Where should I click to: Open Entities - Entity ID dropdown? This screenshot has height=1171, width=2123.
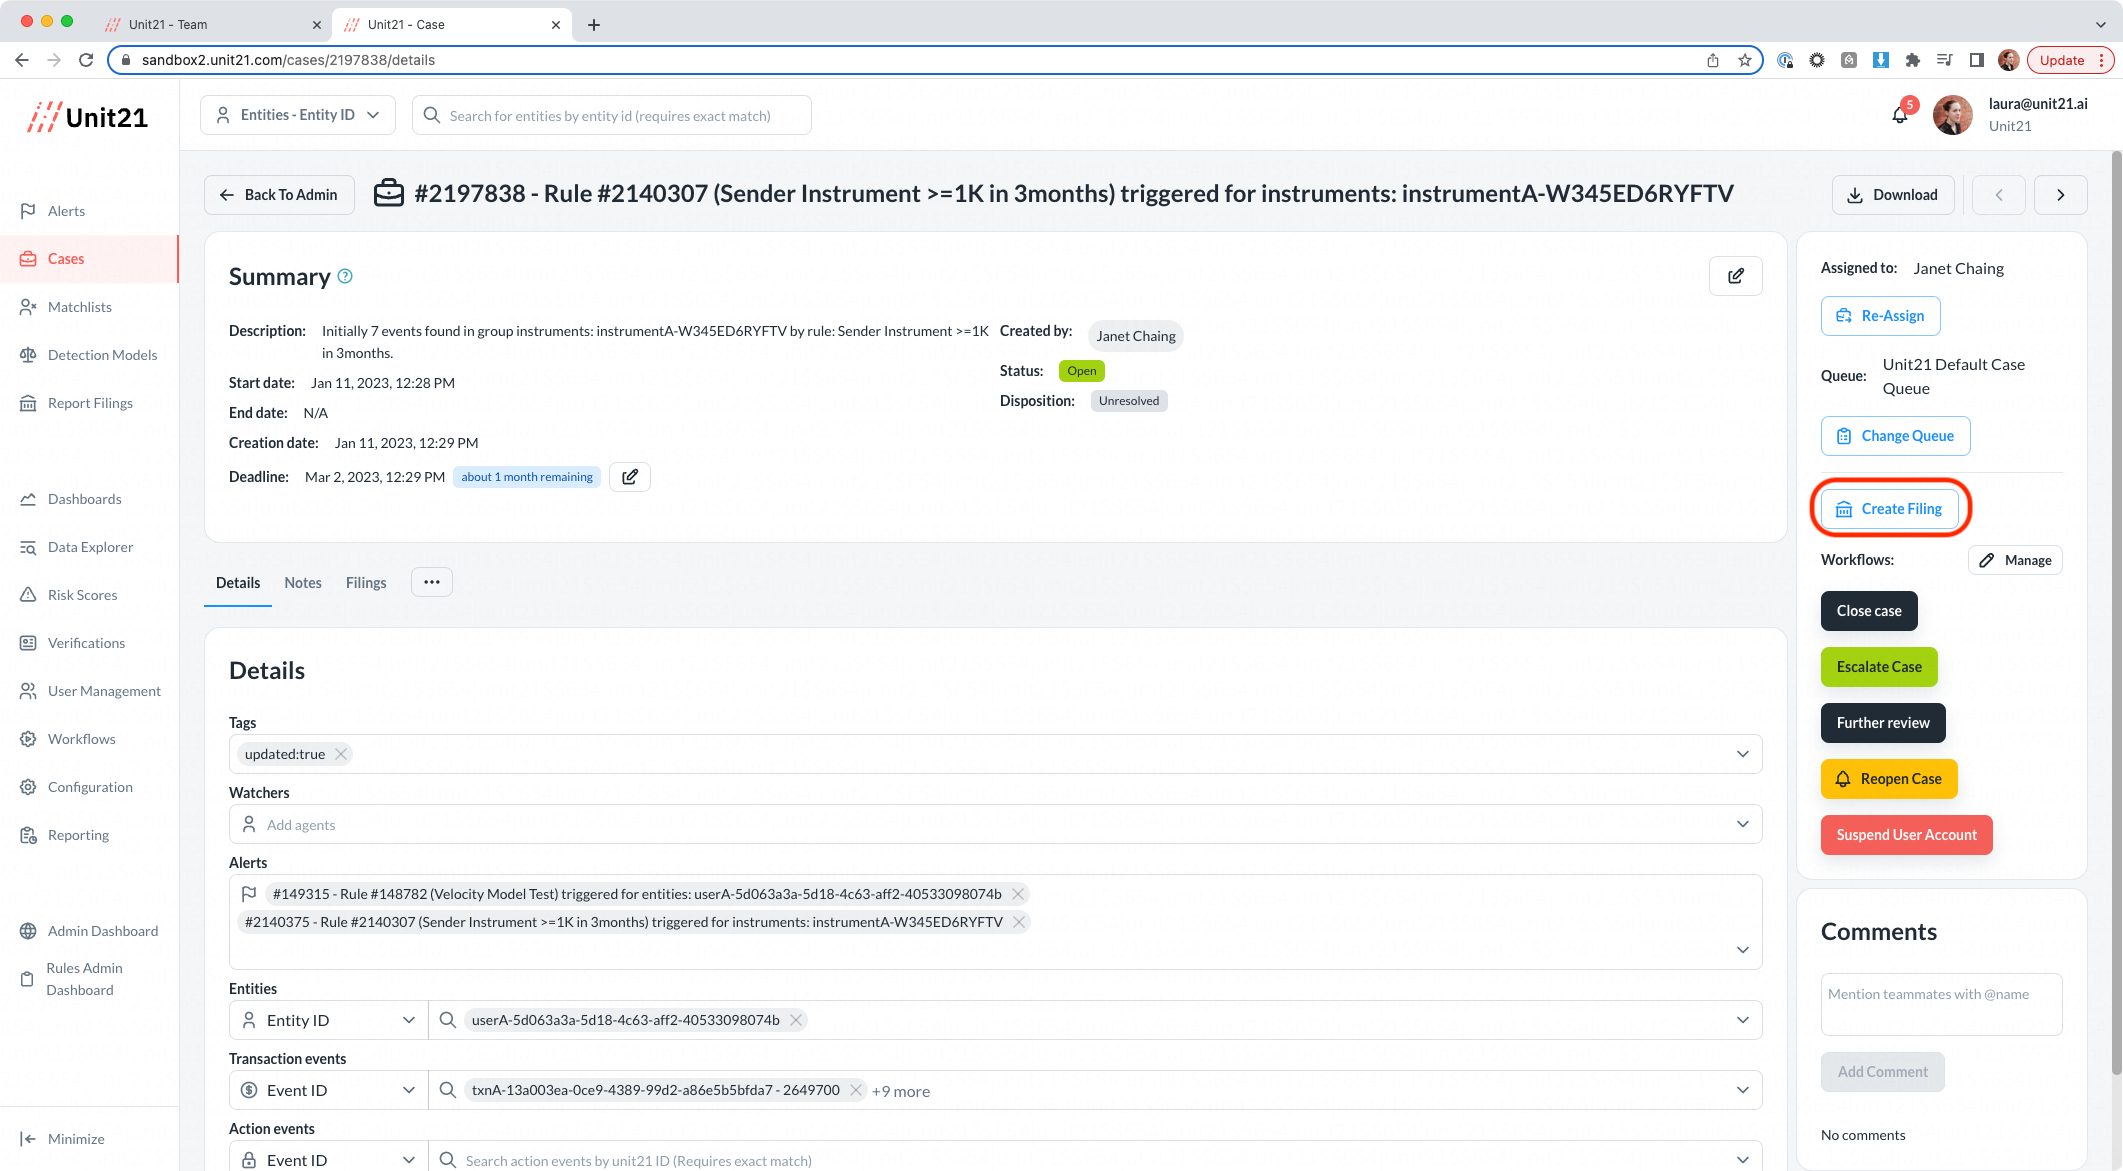(298, 115)
